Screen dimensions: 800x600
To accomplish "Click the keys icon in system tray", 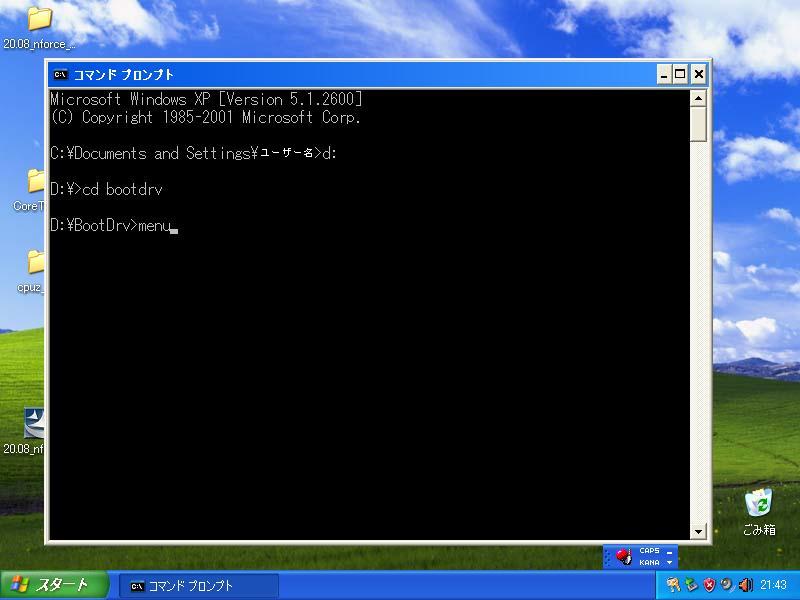I will (x=673, y=585).
